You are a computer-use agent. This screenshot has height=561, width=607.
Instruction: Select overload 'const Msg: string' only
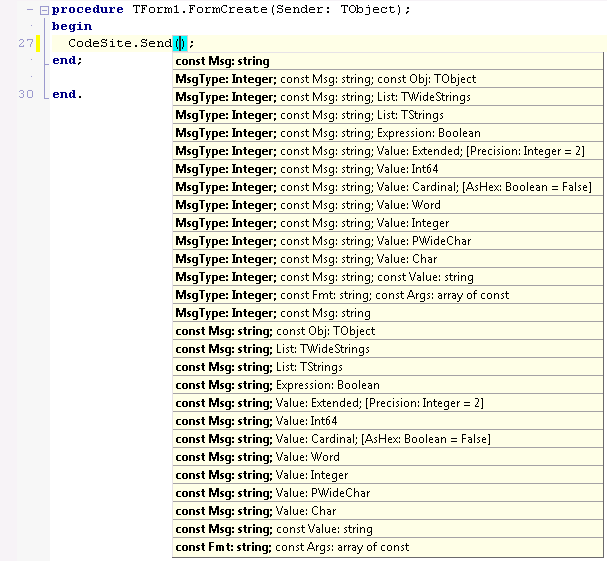click(x=388, y=61)
